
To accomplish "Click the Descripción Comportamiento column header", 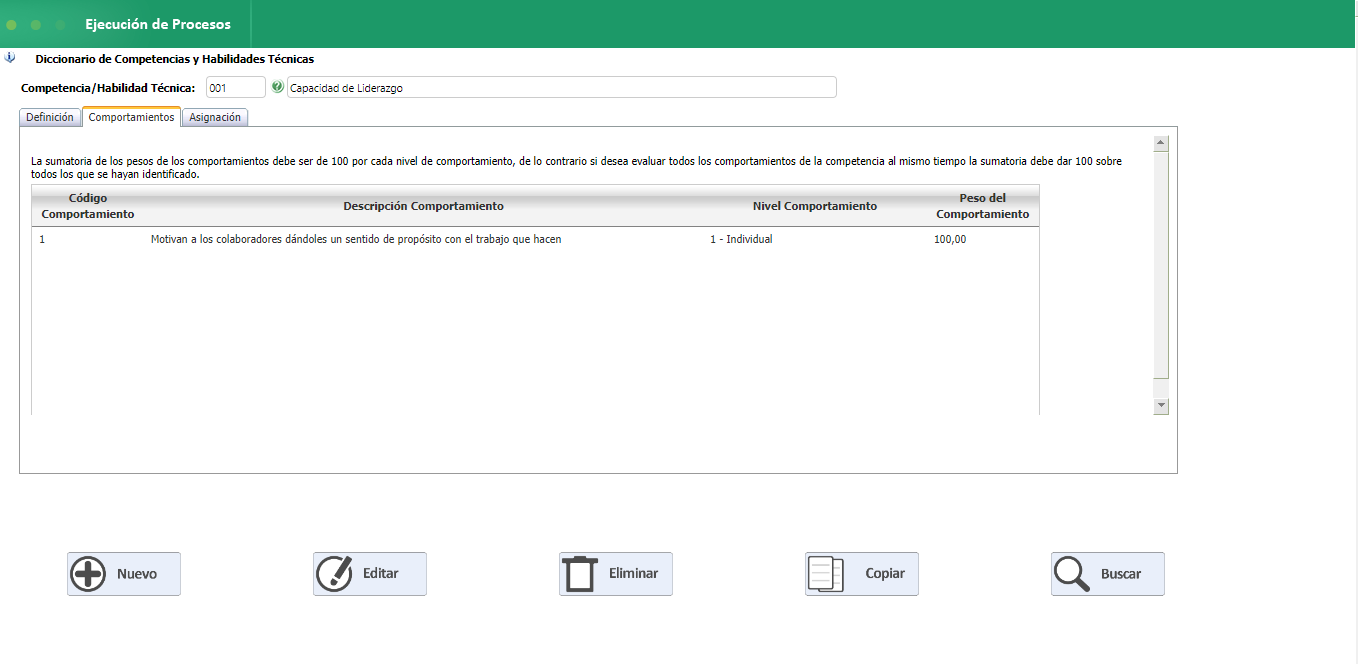I will pos(423,206).
